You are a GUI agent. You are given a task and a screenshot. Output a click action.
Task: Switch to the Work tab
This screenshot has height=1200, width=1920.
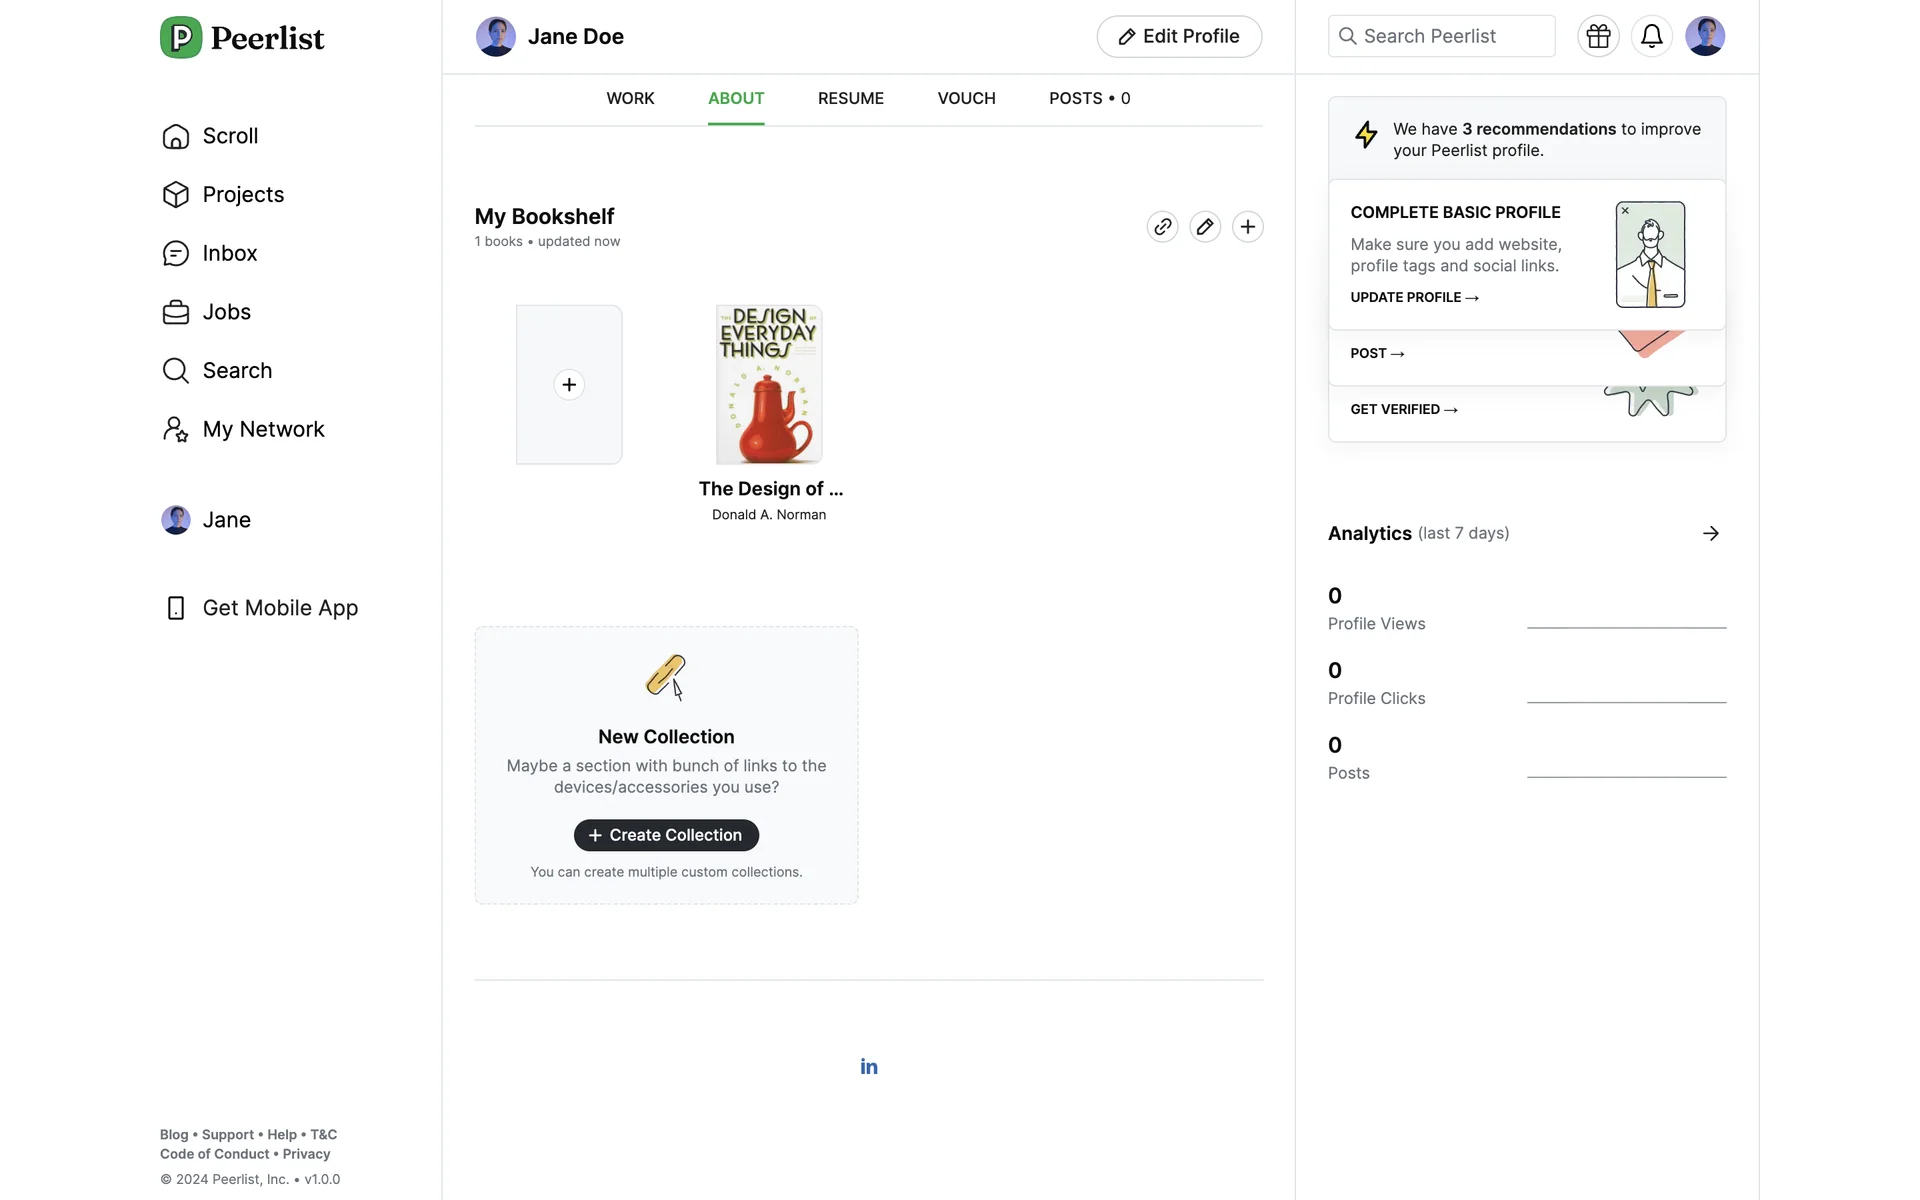[630, 98]
